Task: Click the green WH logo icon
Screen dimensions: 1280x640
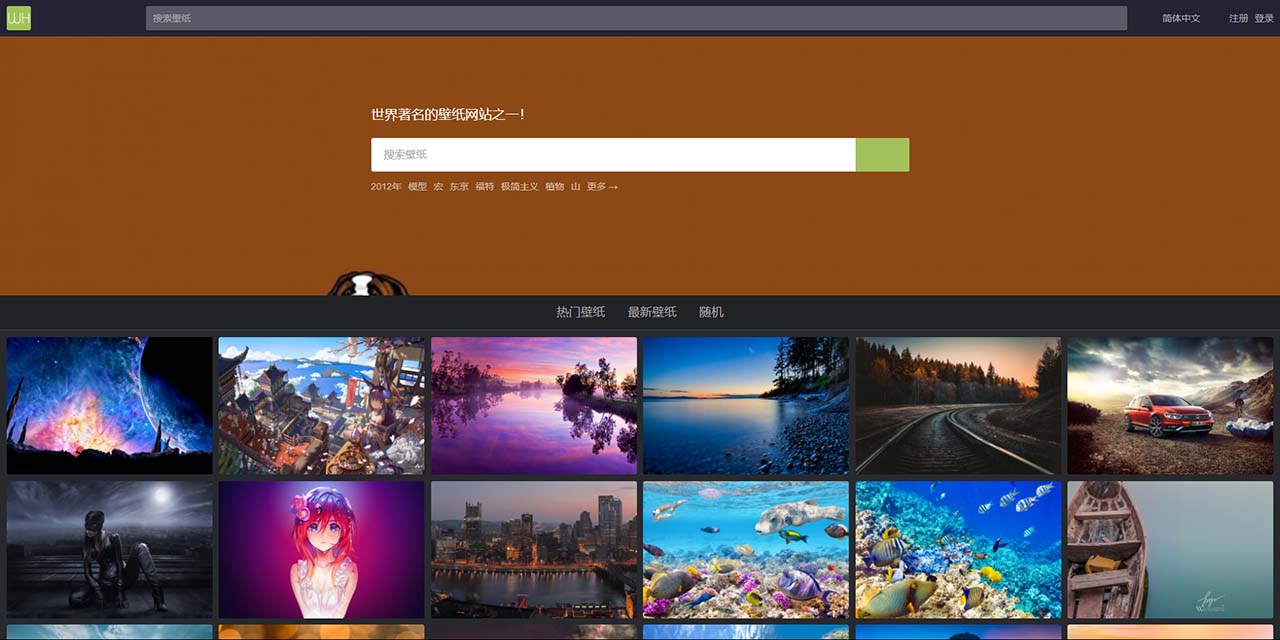Action: (19, 18)
